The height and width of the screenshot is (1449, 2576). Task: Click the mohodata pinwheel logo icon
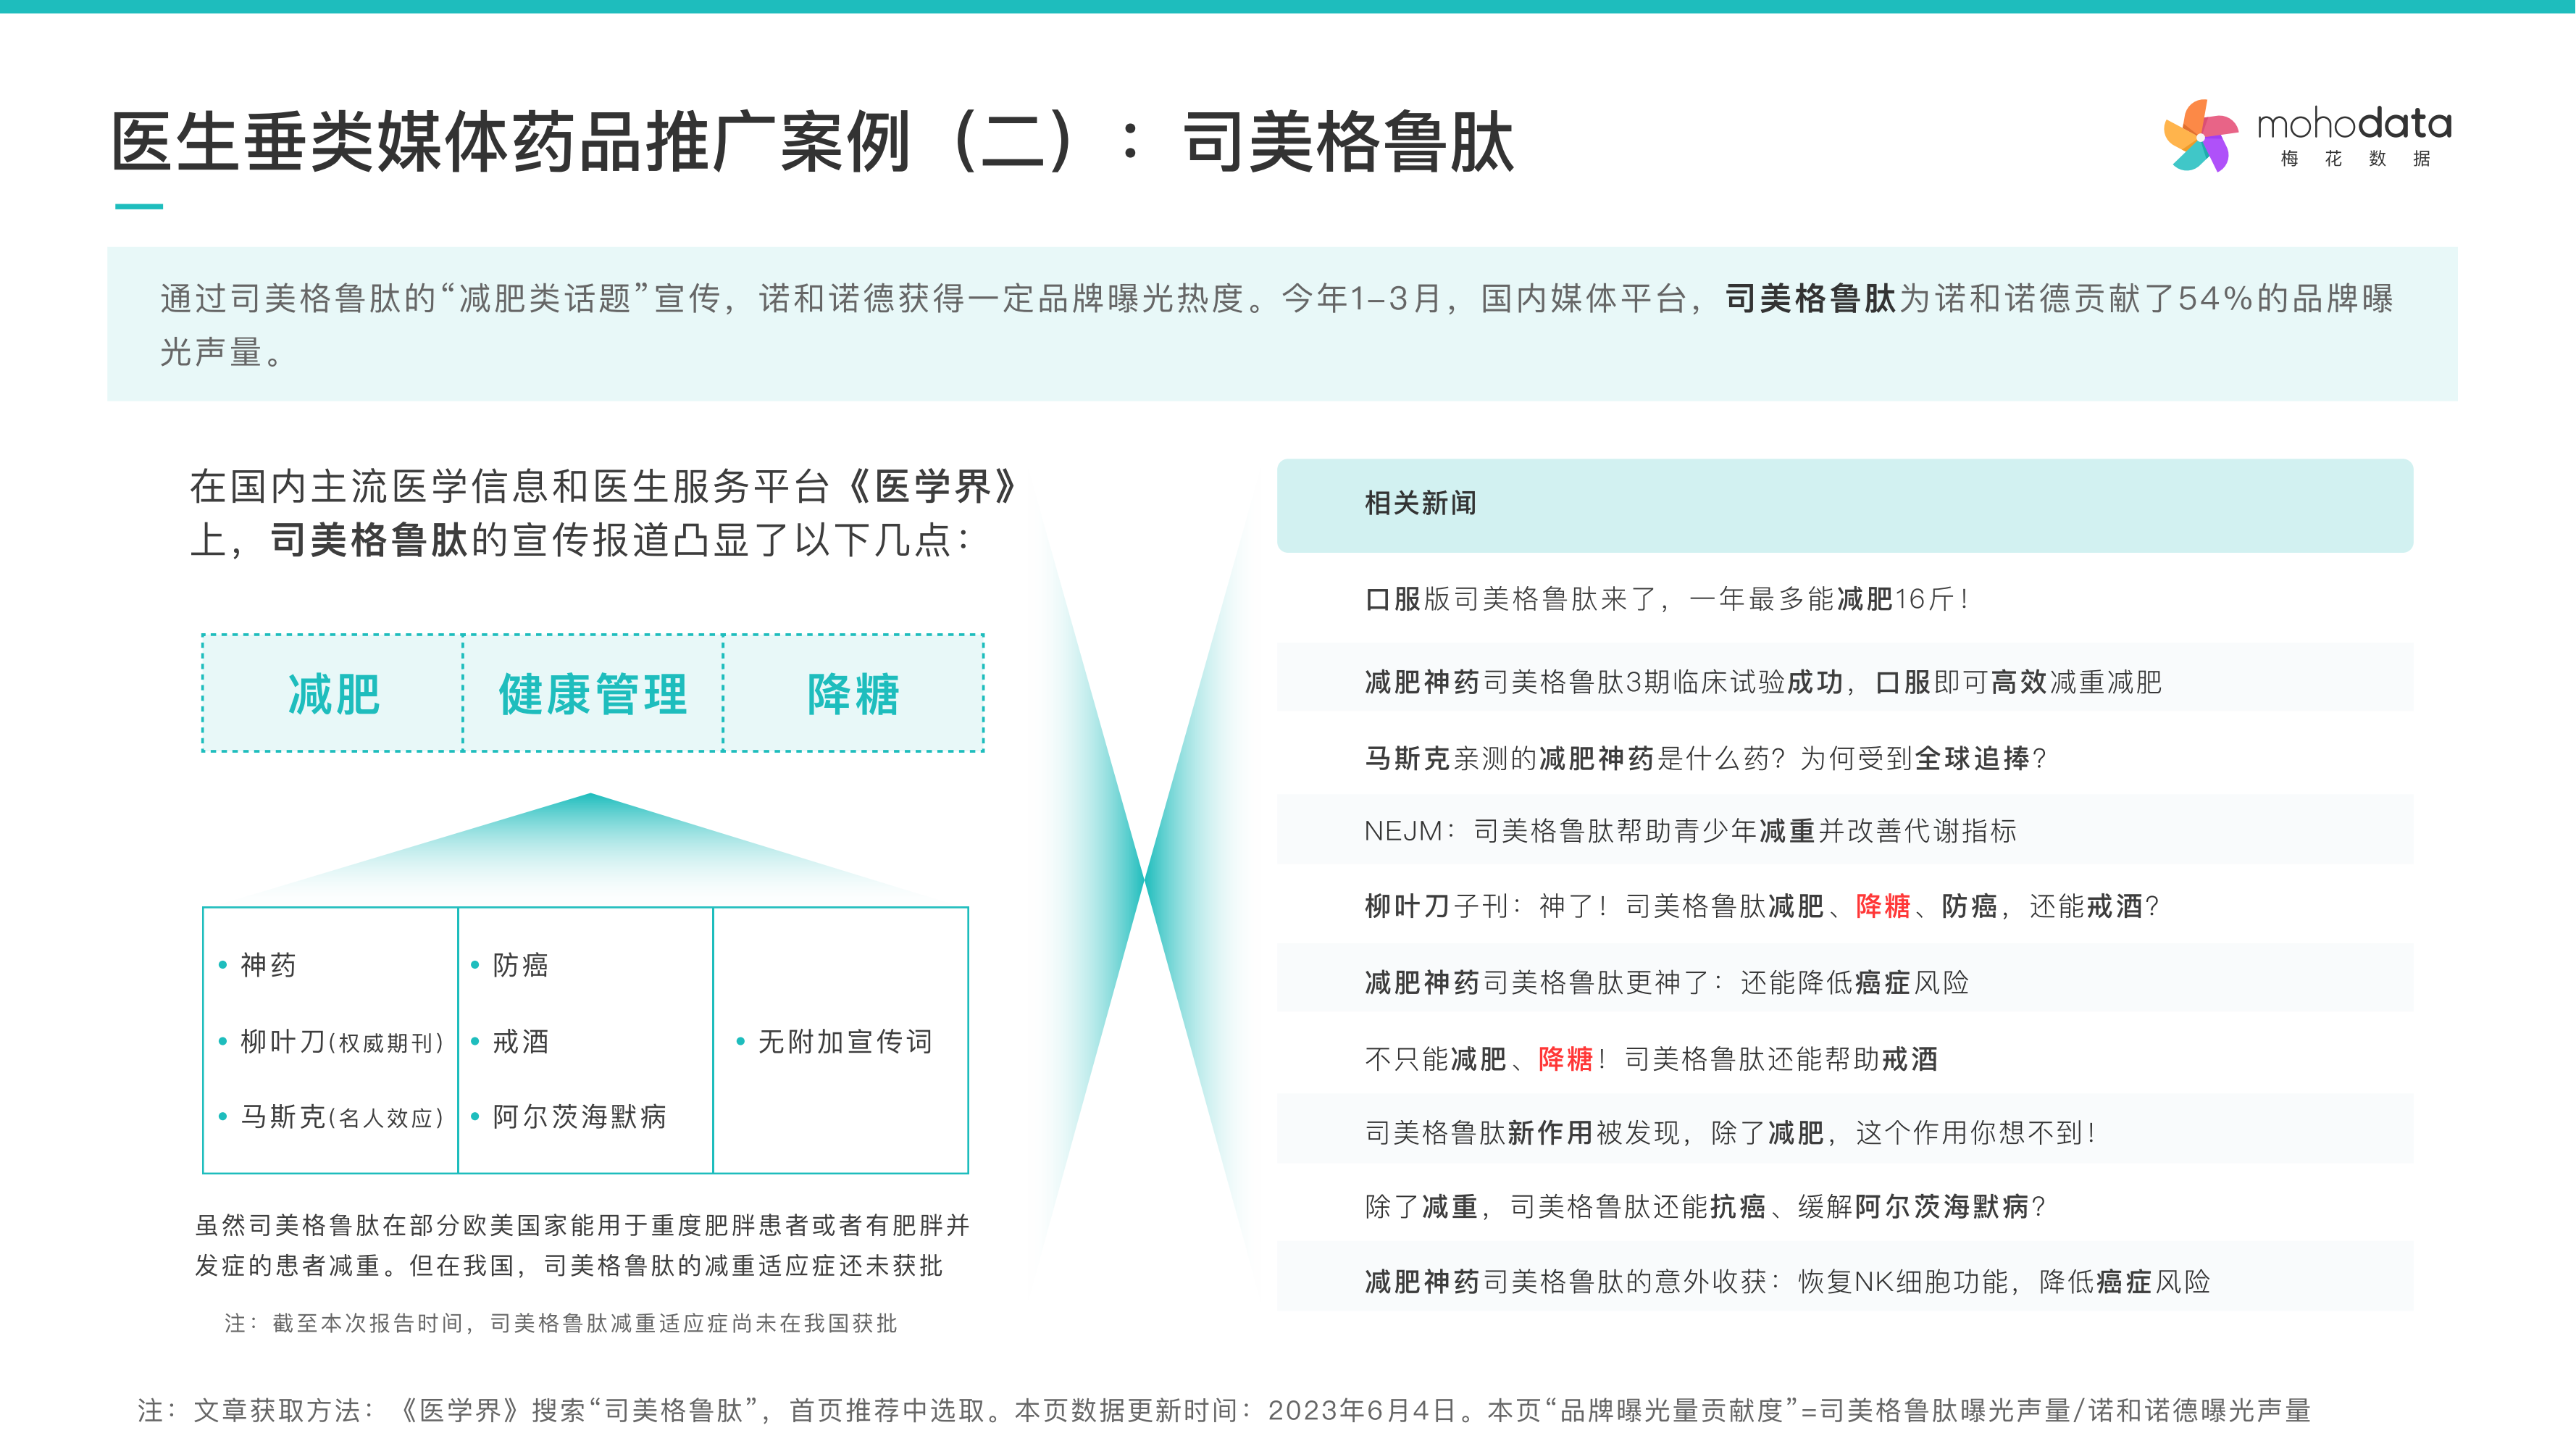point(2200,136)
